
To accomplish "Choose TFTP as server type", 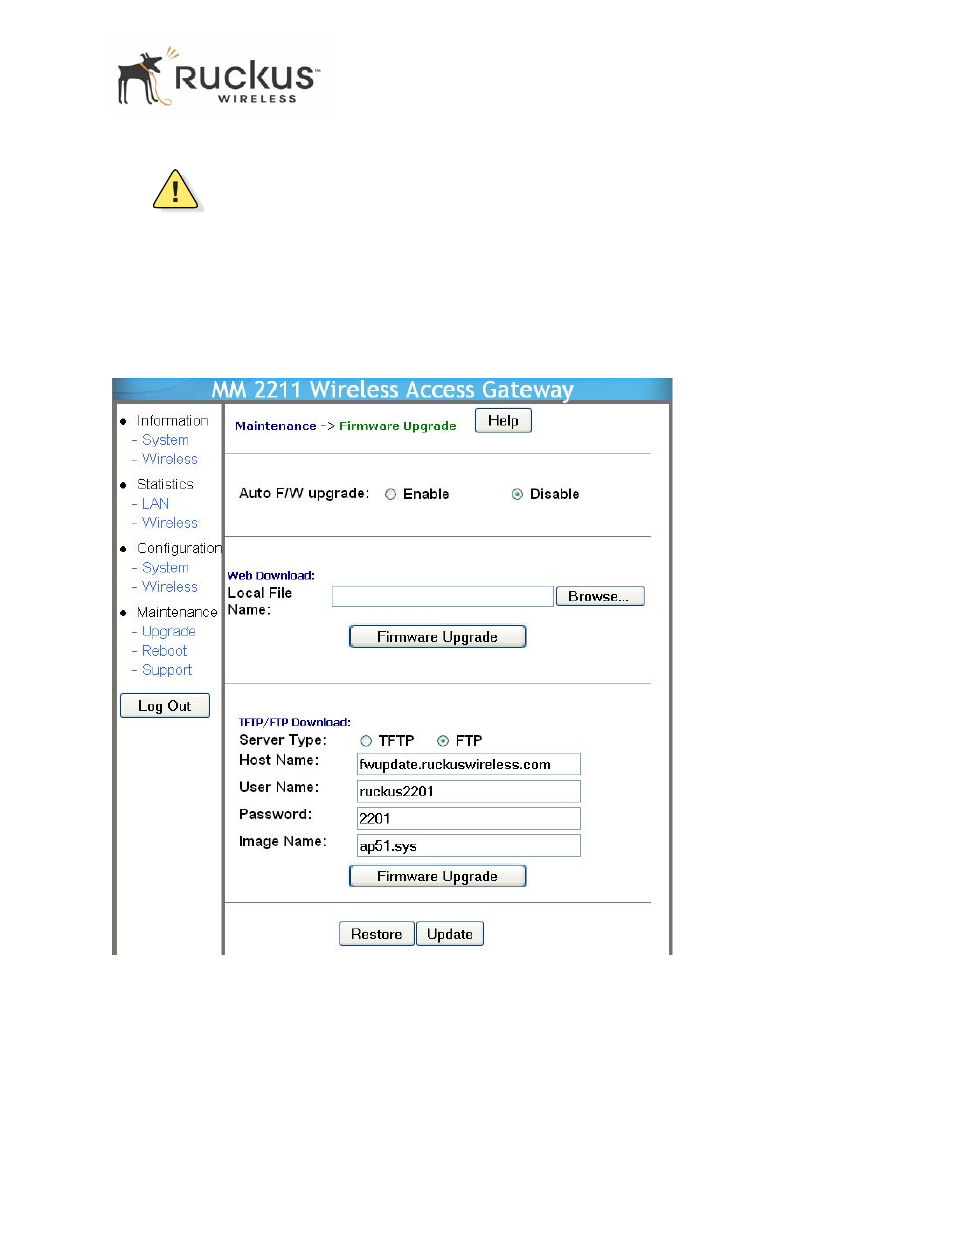I will (366, 741).
